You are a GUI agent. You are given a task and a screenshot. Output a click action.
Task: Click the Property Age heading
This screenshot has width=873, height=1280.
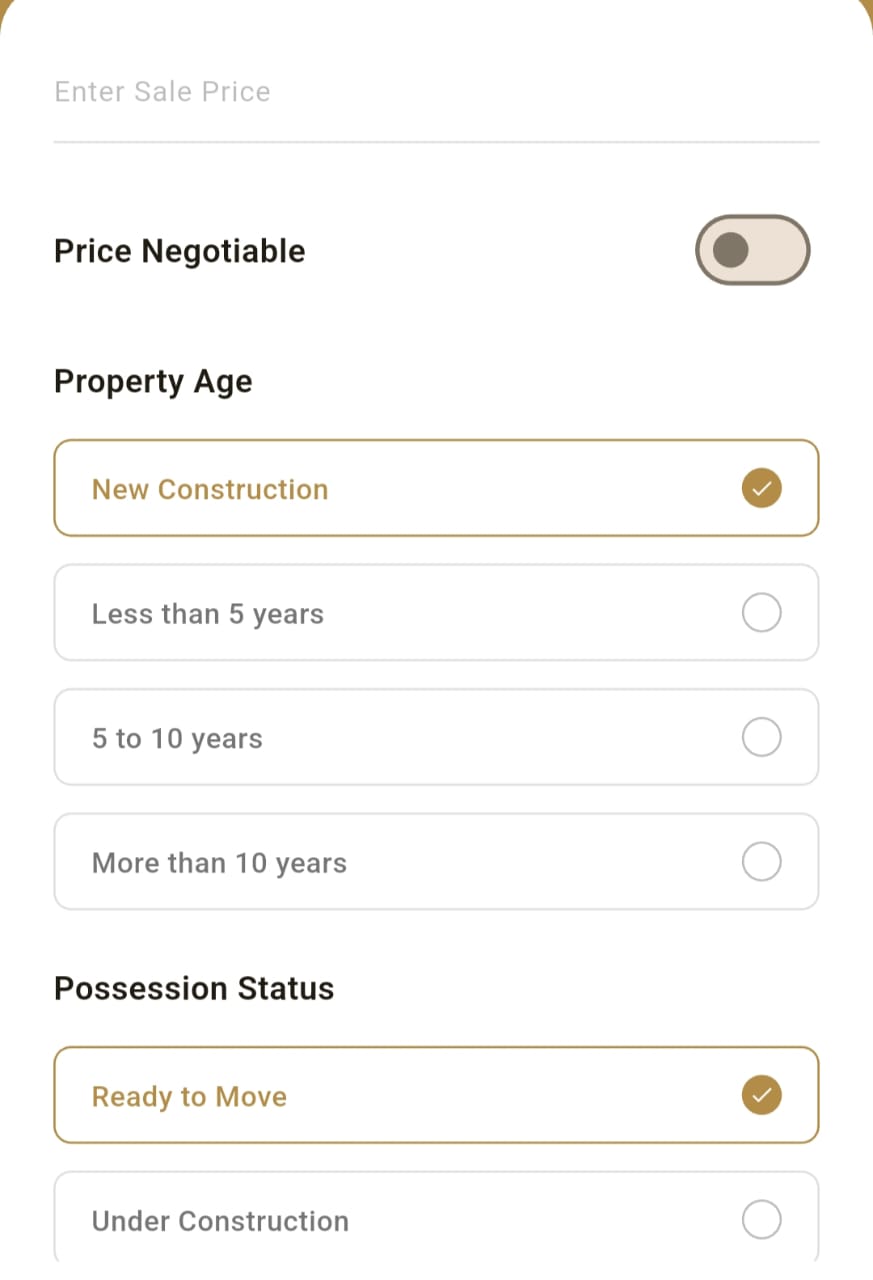(x=153, y=381)
